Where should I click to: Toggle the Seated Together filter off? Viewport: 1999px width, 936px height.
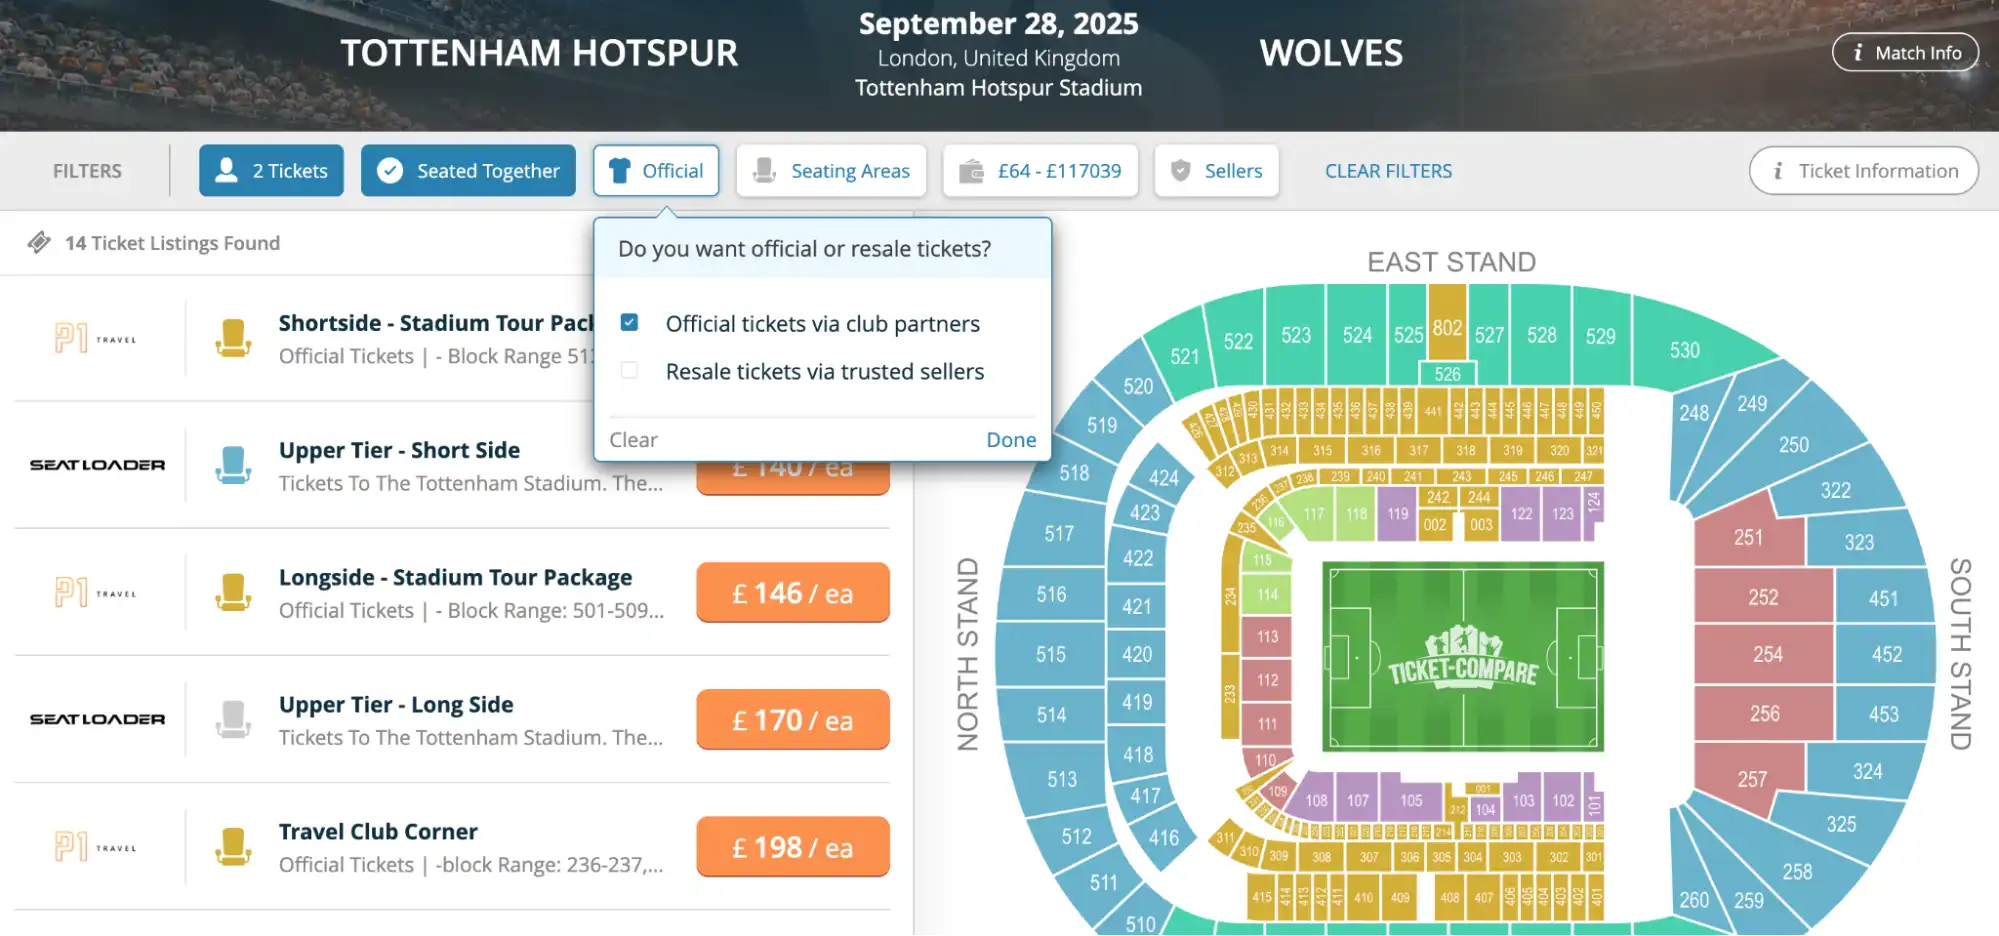(x=467, y=170)
